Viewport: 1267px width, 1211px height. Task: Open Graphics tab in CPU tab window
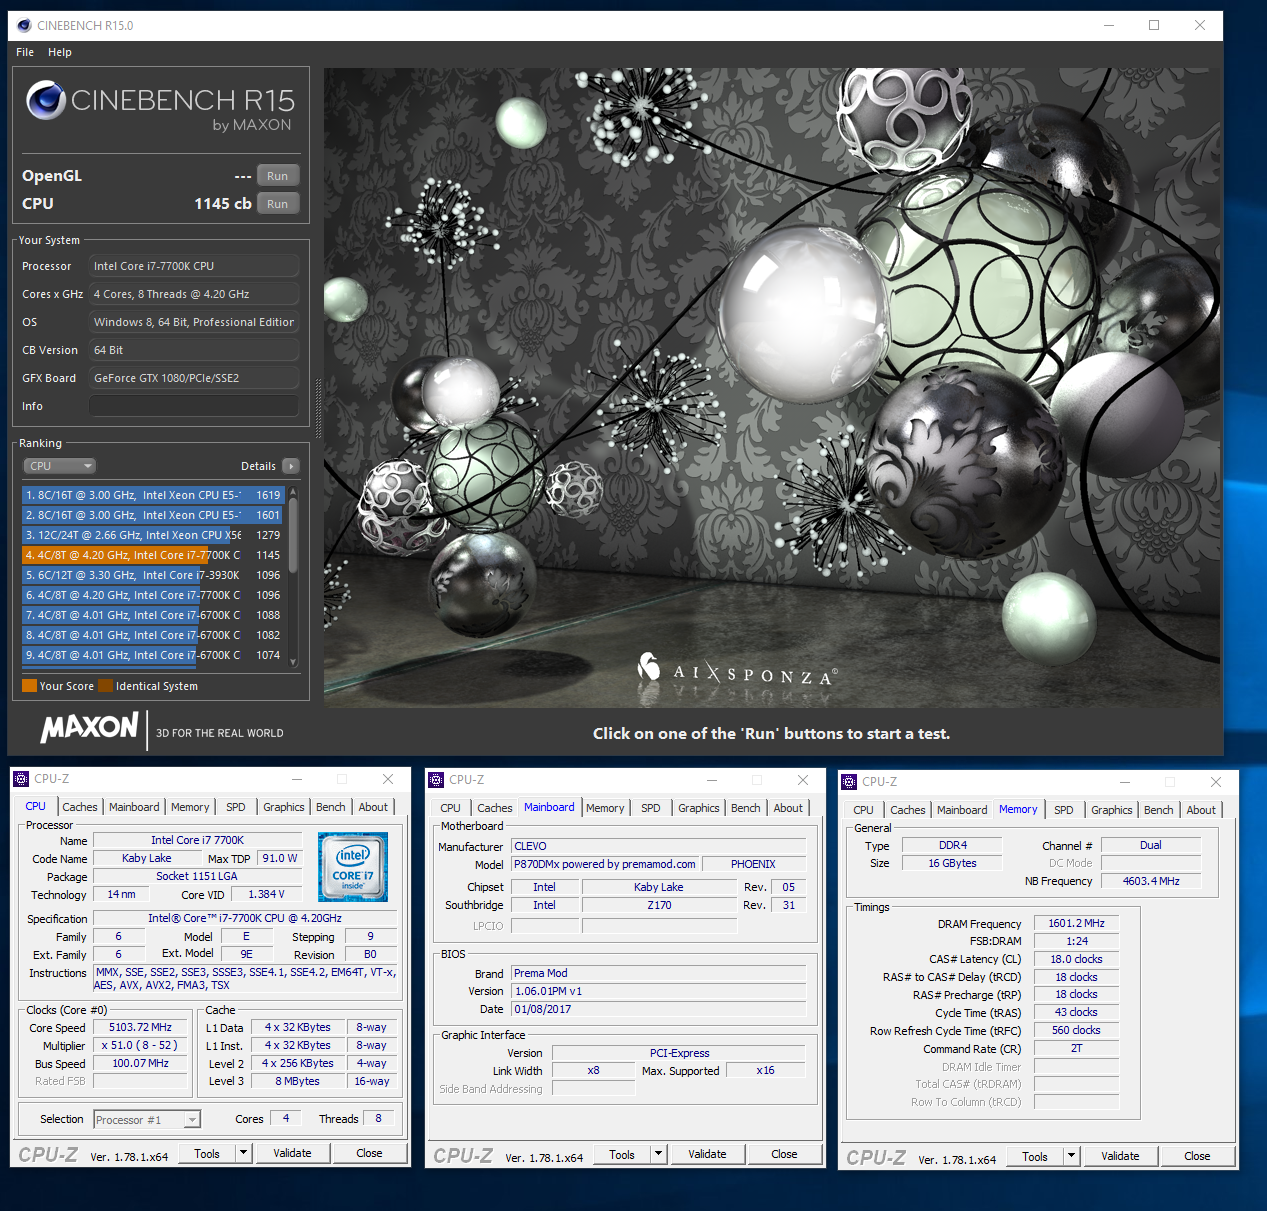tap(284, 807)
